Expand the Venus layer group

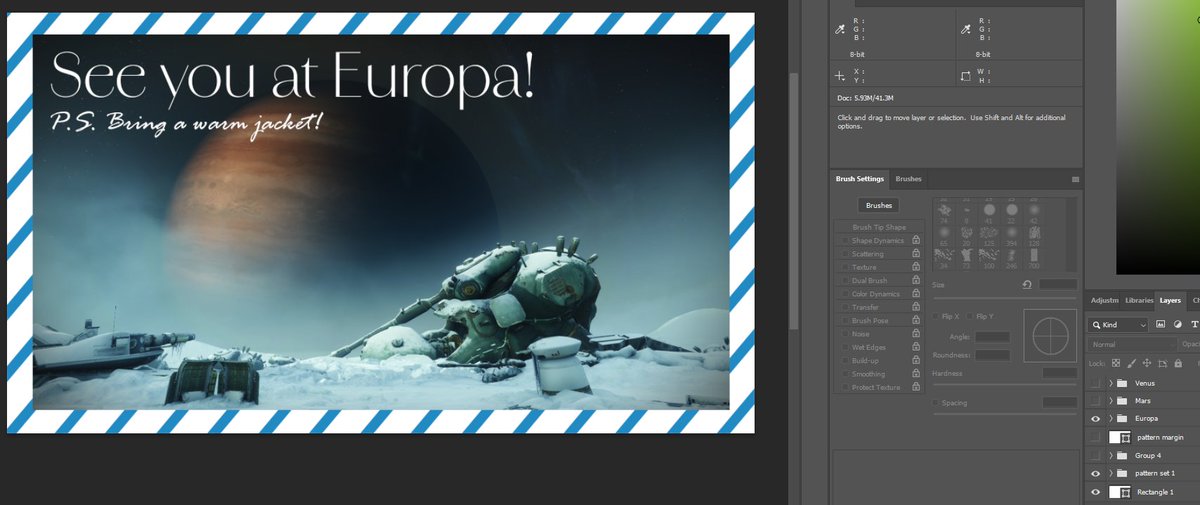coord(1111,383)
